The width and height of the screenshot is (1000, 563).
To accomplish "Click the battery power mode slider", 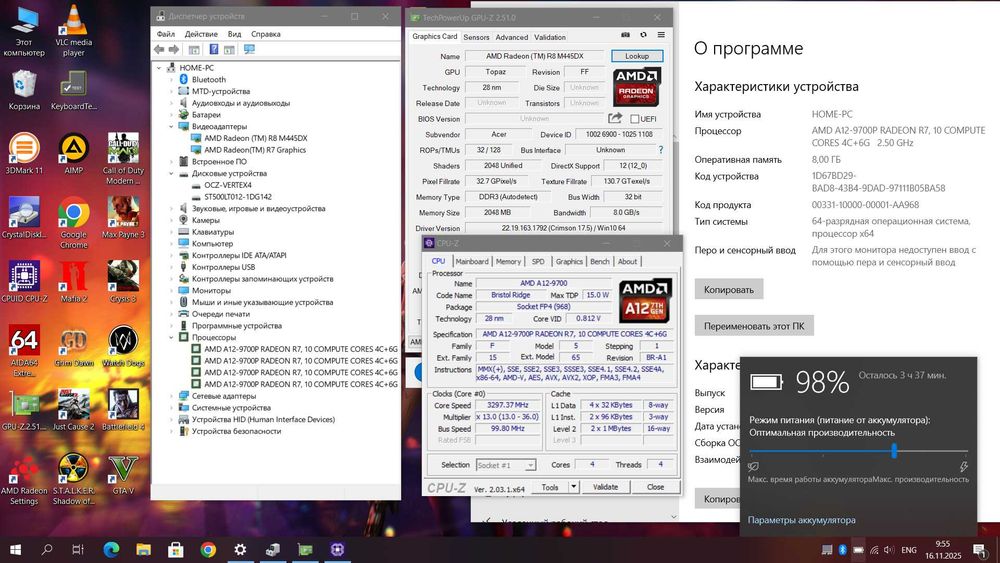I will (858, 451).
